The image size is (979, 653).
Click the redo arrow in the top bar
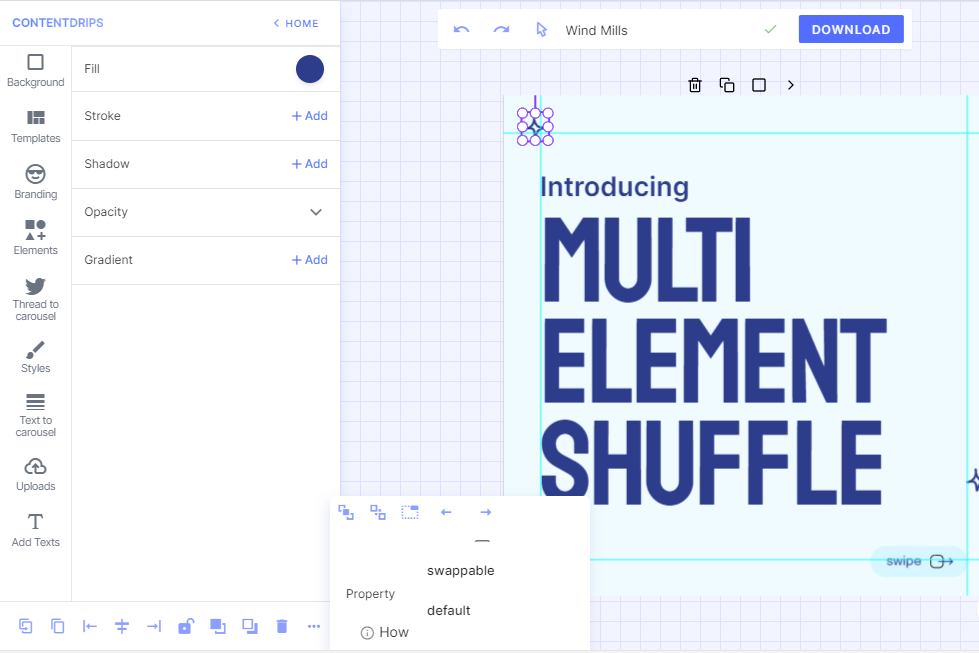(x=501, y=30)
